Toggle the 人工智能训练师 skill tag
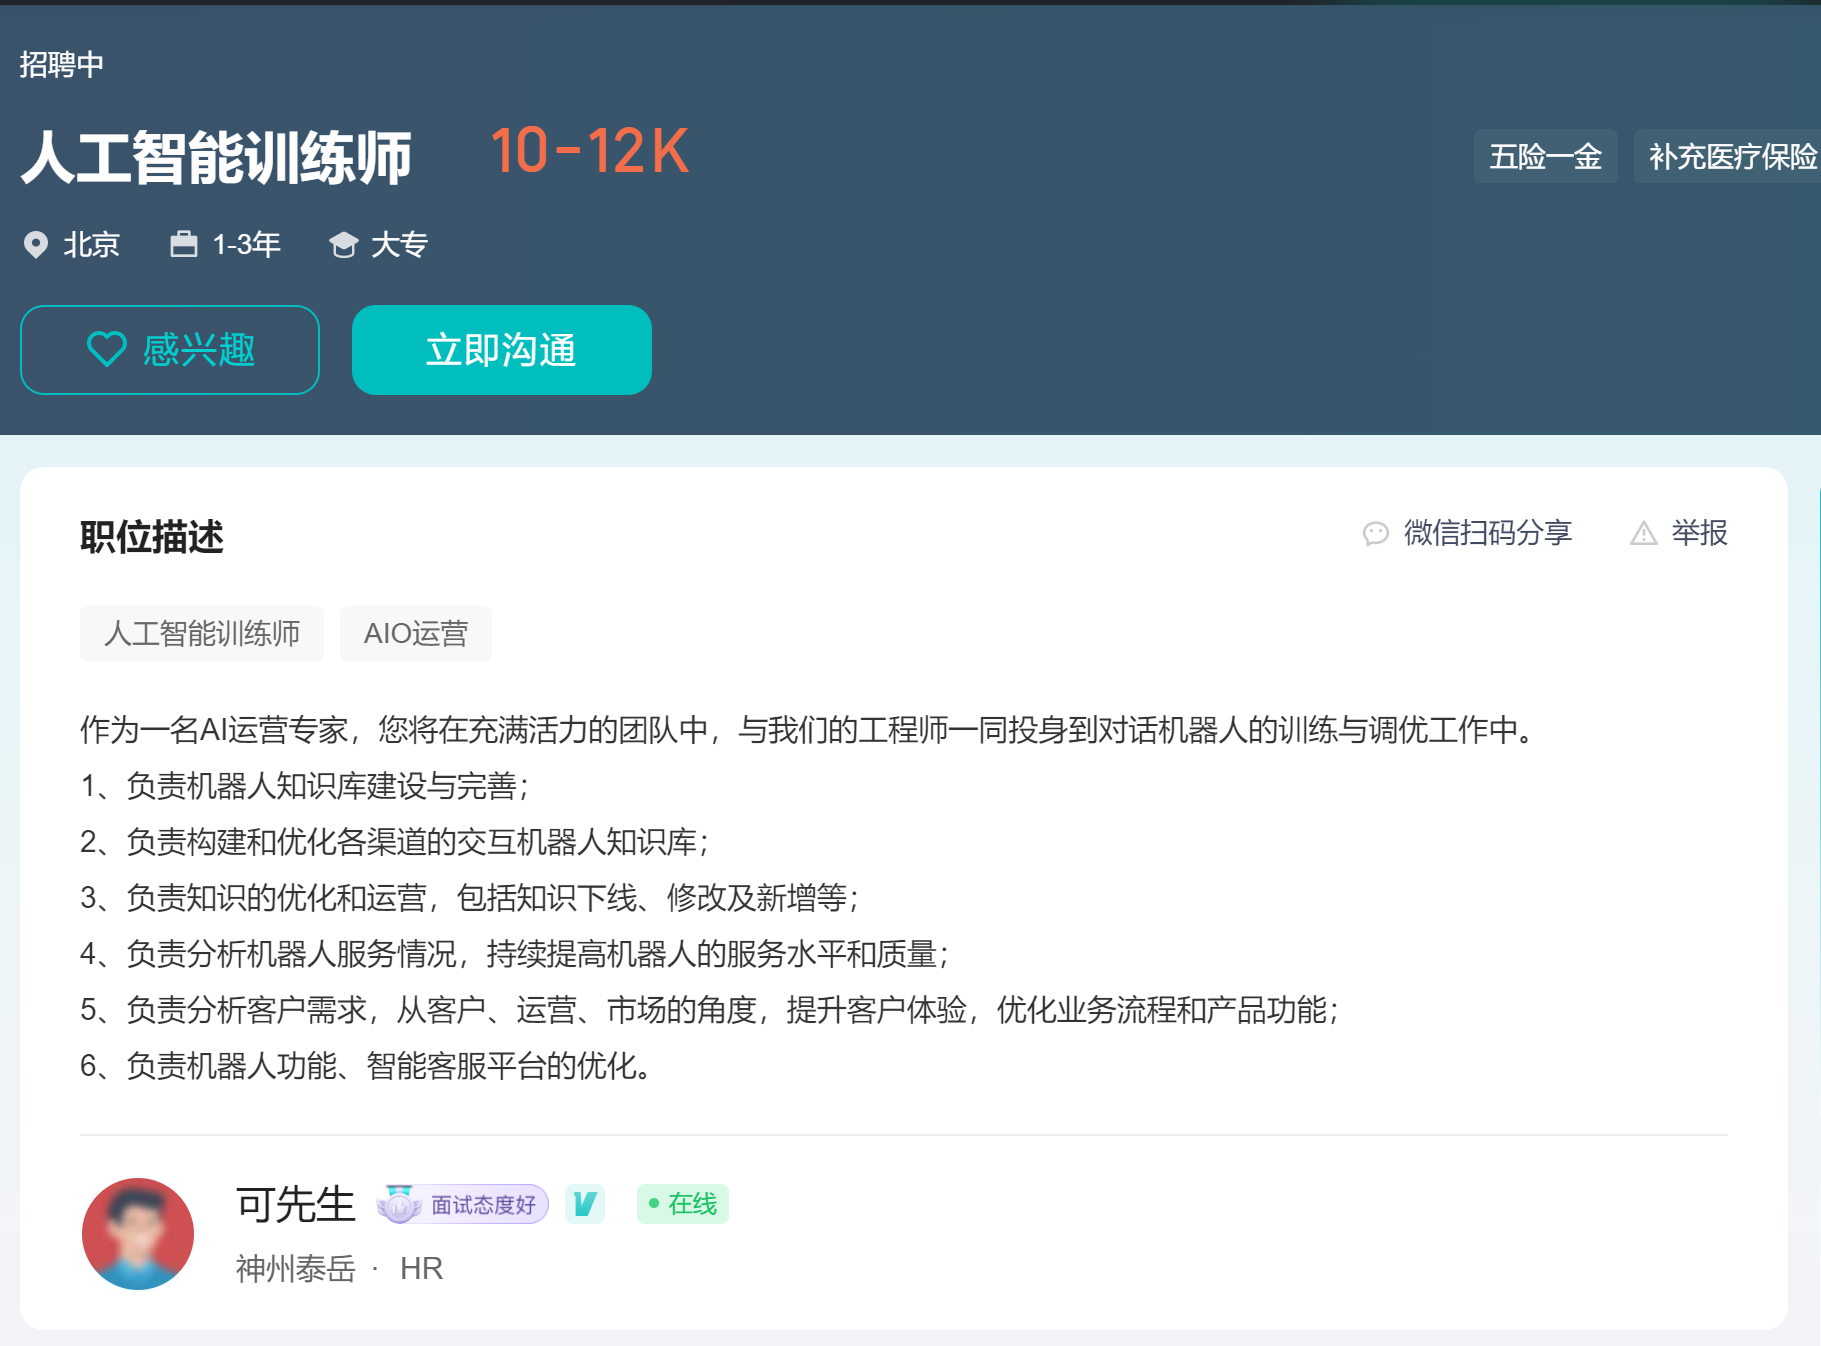Screen dimensions: 1821x1346 pyautogui.click(x=201, y=633)
